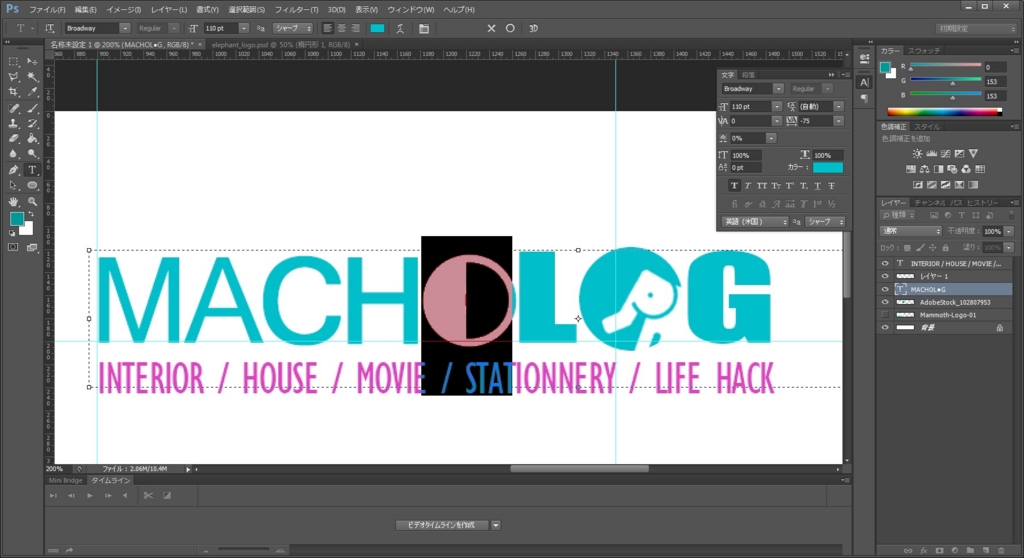Screen dimensions: 1024x558
Task: Show the Mammoth-Logo-01 layer
Action: click(885, 315)
